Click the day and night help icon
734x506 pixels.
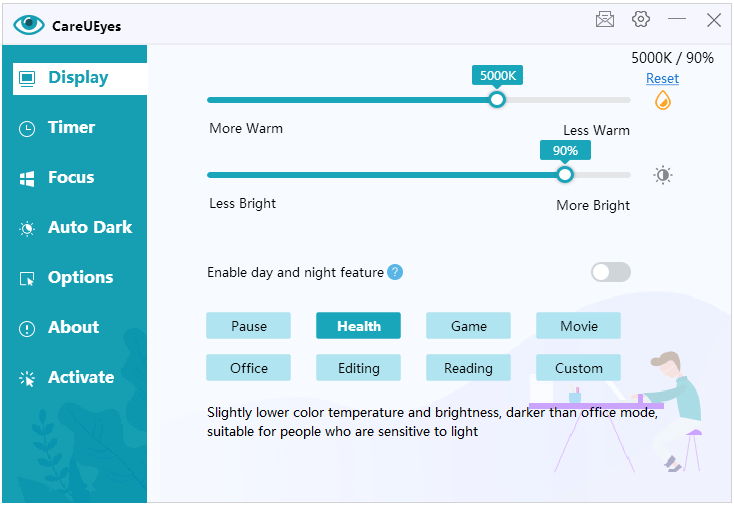[395, 272]
